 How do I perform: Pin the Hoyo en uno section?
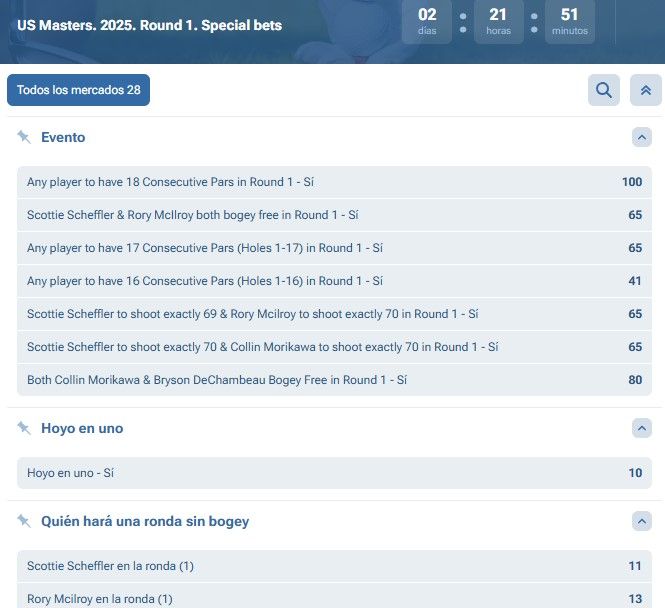(x=24, y=428)
